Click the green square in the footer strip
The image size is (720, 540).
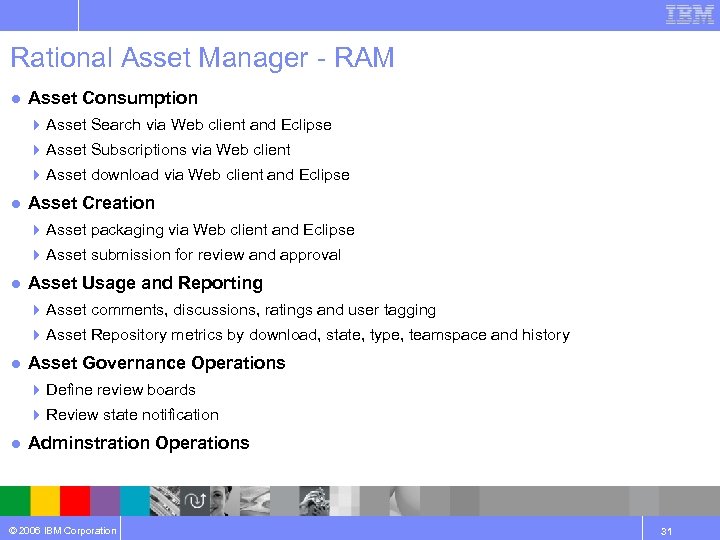[15, 501]
